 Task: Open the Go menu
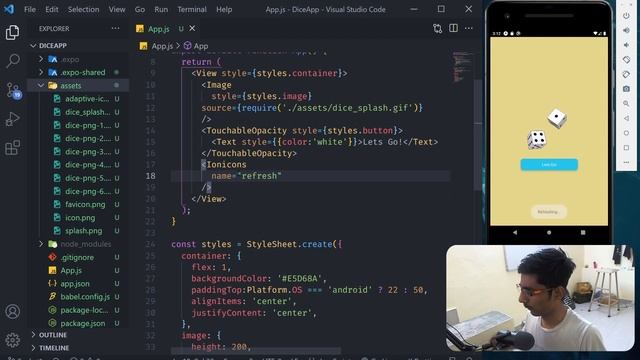click(140, 9)
